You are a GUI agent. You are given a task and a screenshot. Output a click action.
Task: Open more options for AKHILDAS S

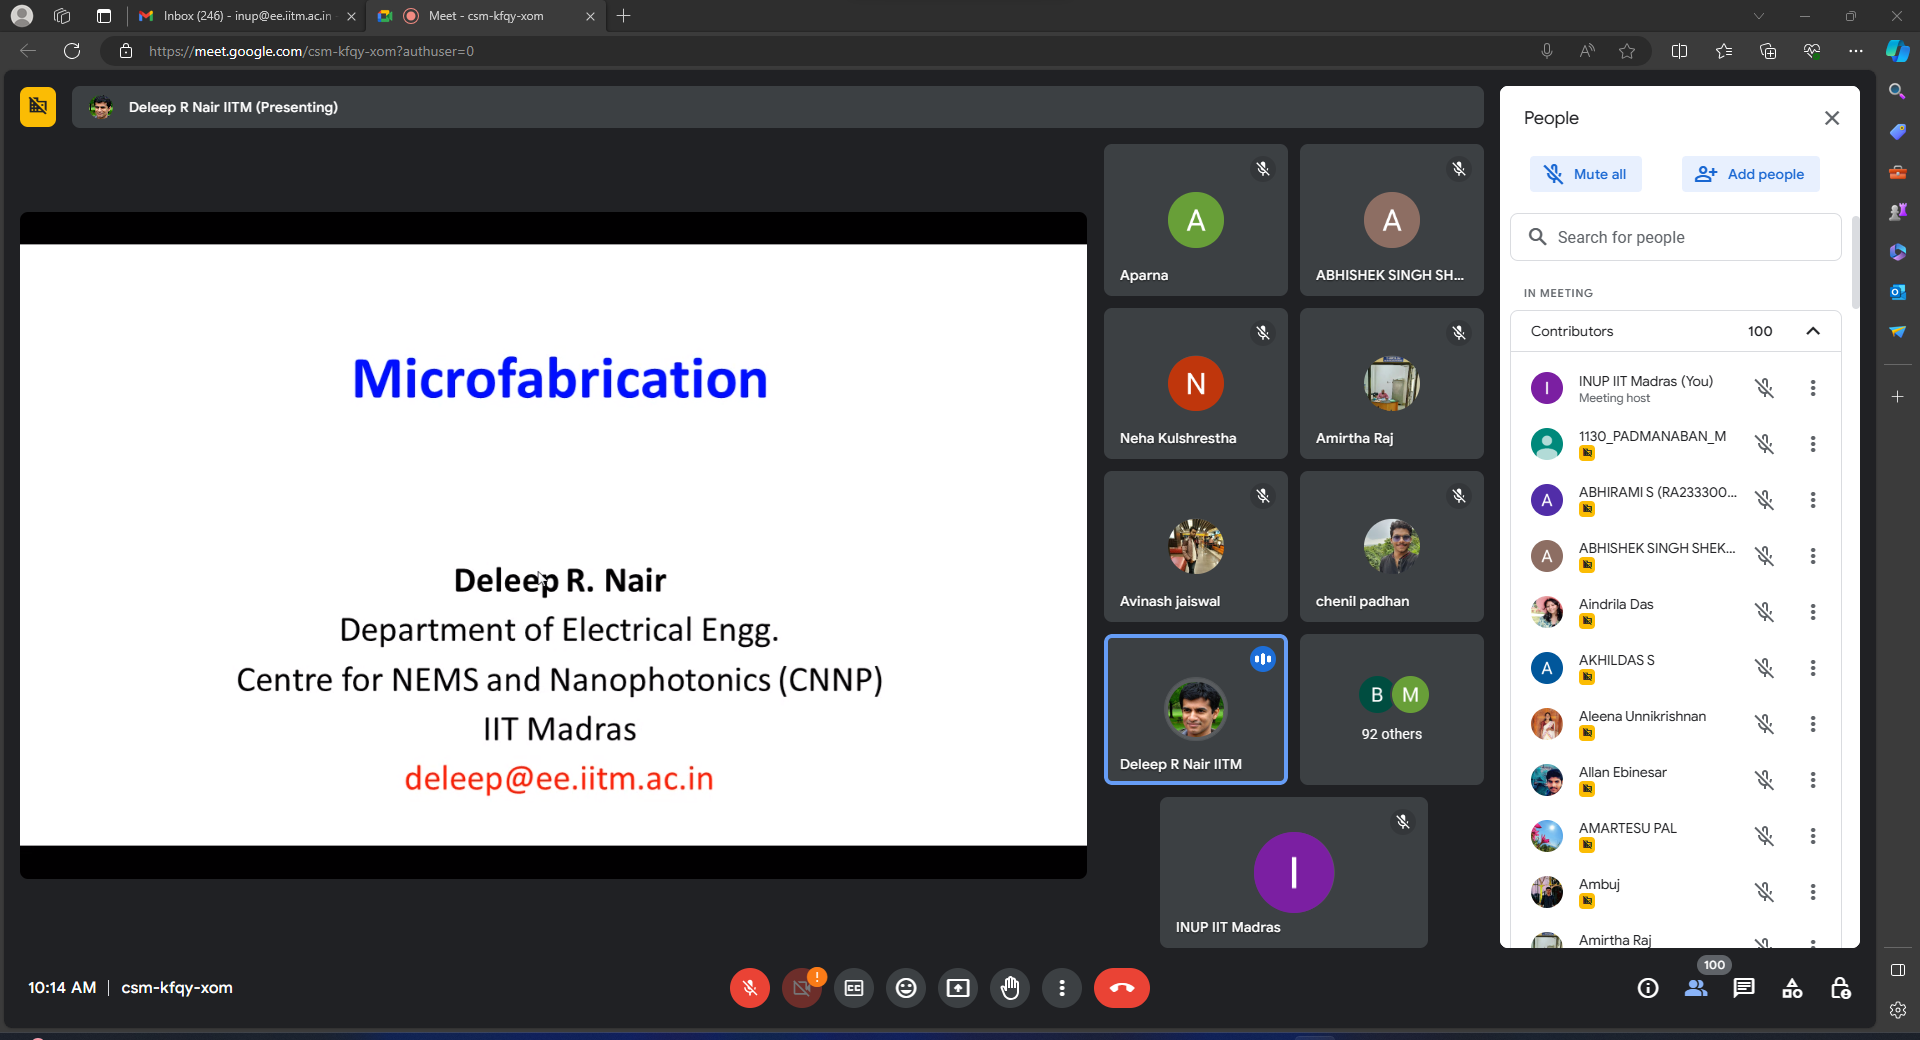(1813, 668)
